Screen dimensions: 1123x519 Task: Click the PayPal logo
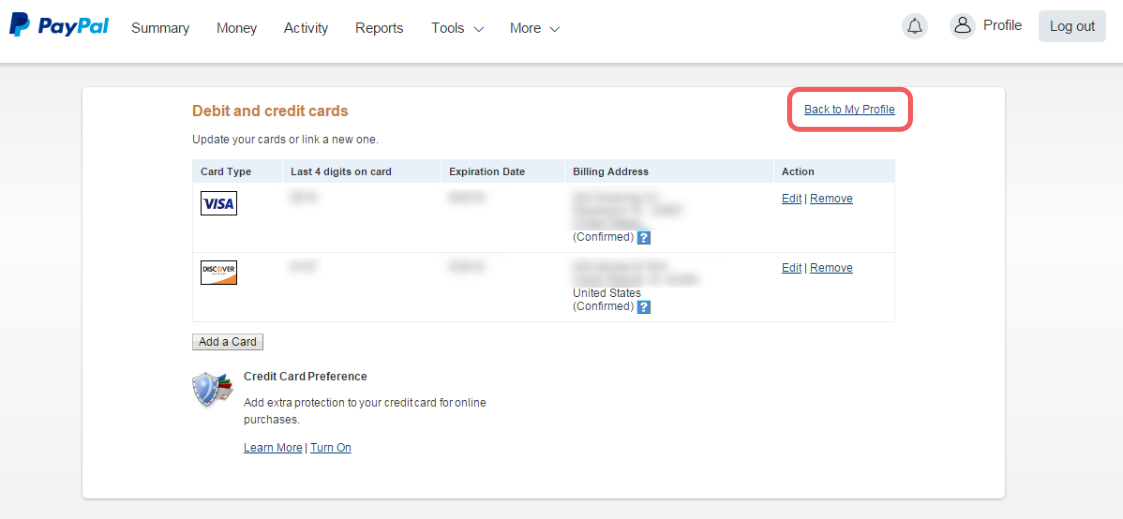point(59,25)
